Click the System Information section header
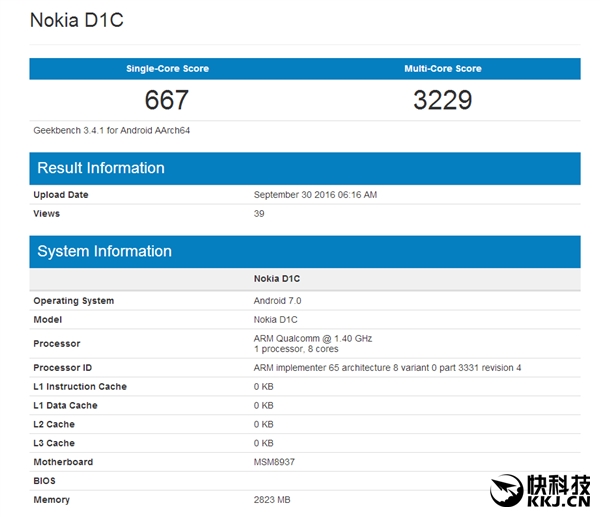The image size is (600, 517). tap(104, 251)
